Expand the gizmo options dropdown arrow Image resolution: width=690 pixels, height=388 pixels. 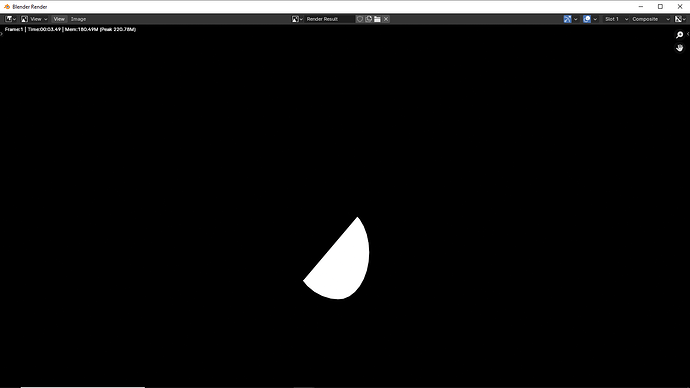pyautogui.click(x=576, y=19)
